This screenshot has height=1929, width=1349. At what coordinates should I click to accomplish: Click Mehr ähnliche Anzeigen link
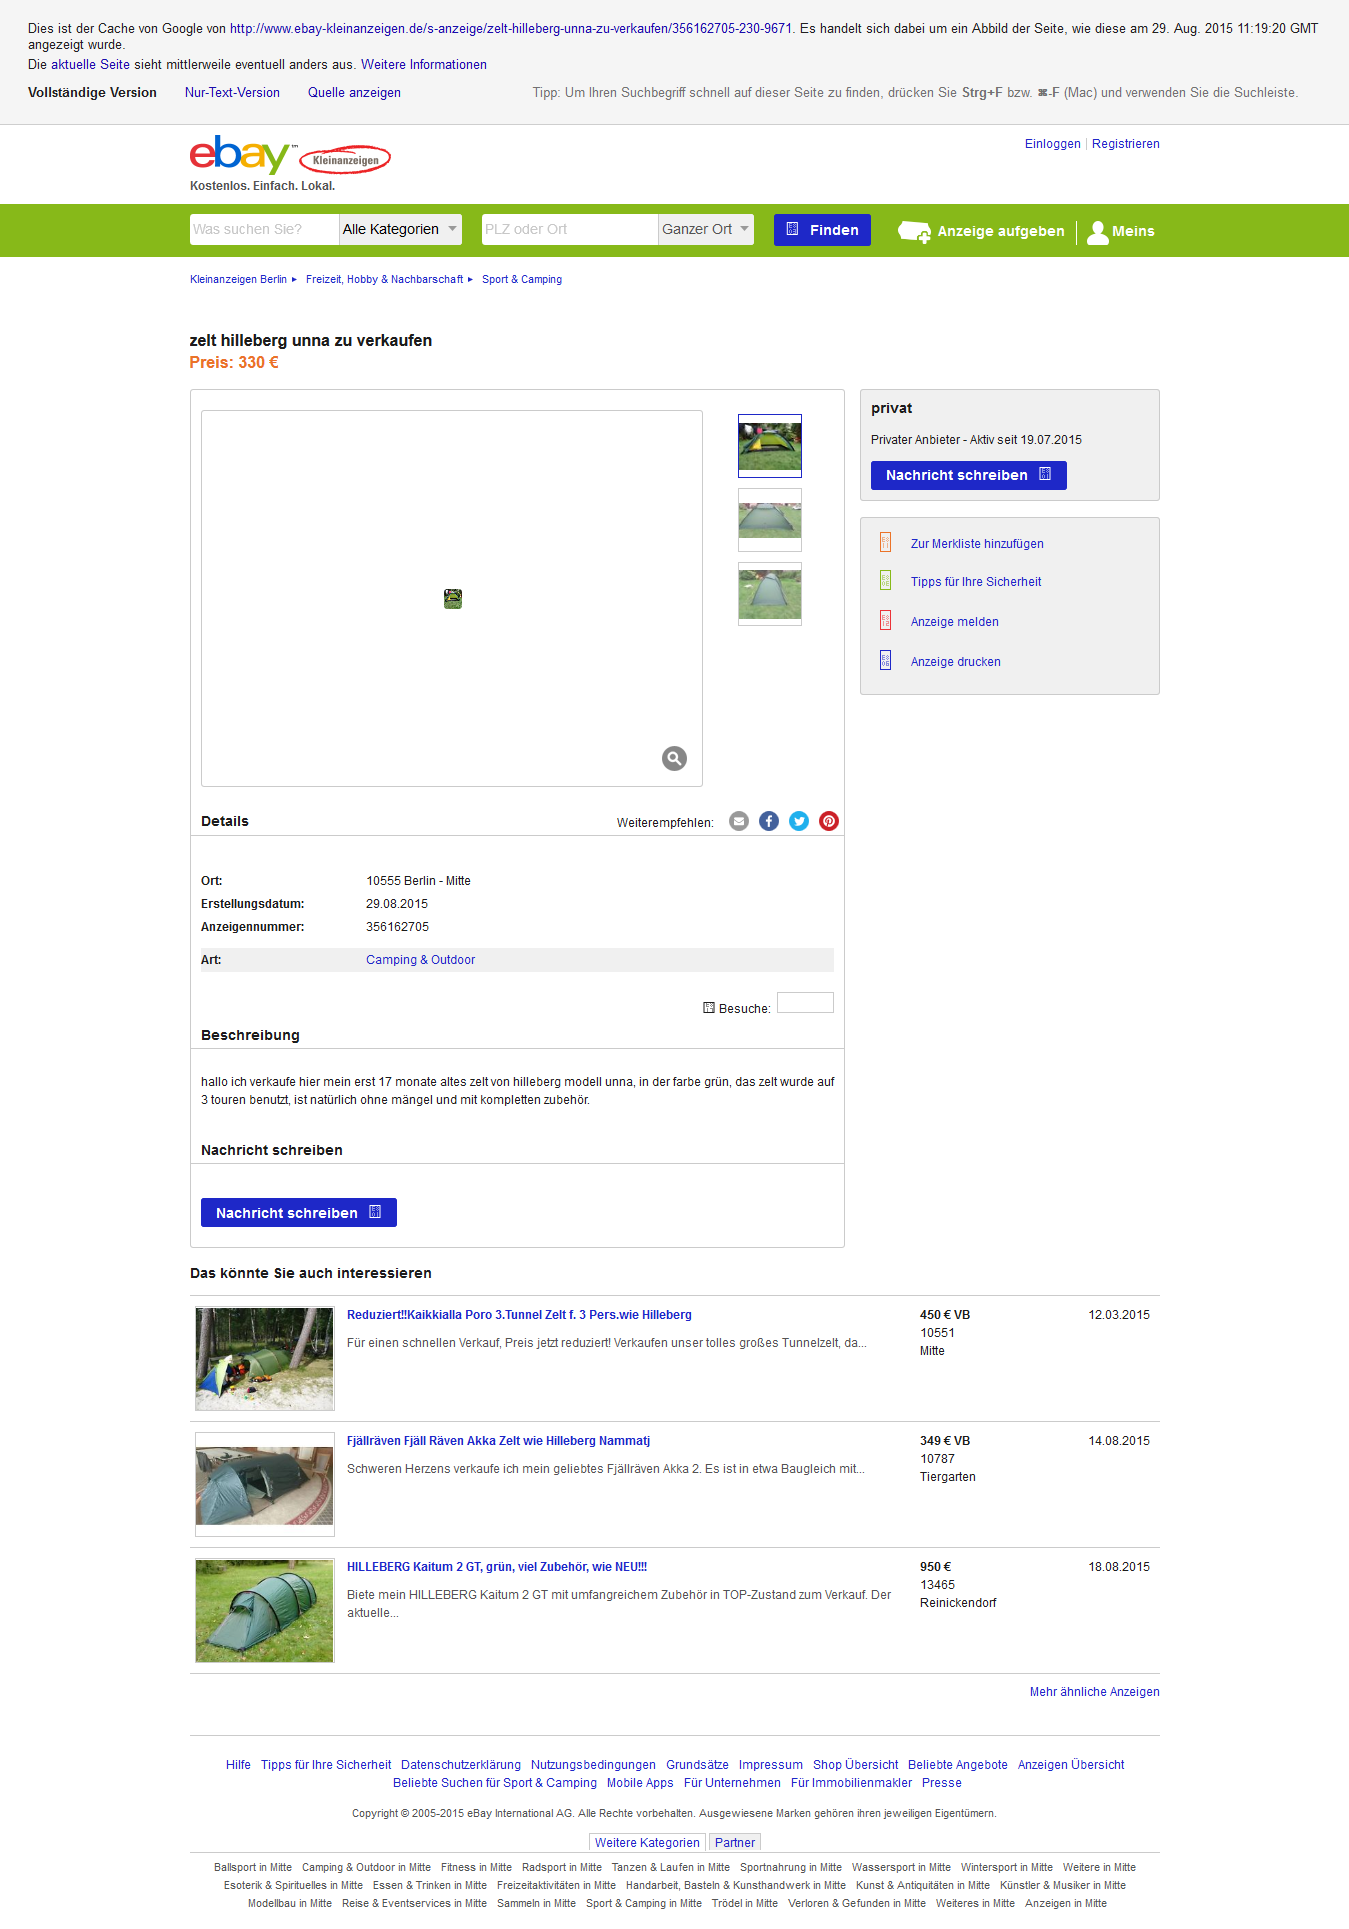[x=1095, y=1691]
